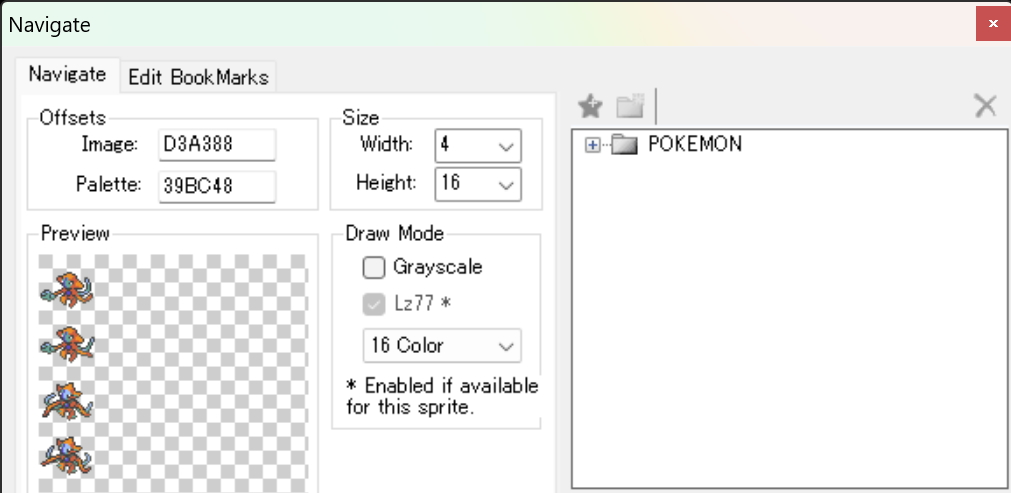The height and width of the screenshot is (493, 1011).
Task: Click the first Deoxys sprite in preview
Action: tap(67, 289)
